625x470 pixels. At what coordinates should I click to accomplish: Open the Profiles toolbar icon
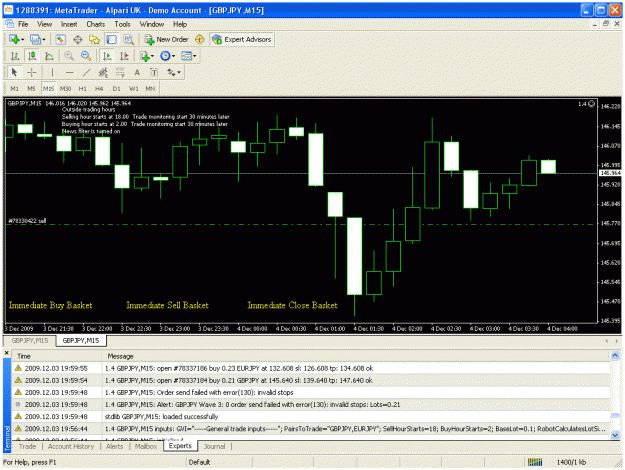pyautogui.click(x=35, y=39)
